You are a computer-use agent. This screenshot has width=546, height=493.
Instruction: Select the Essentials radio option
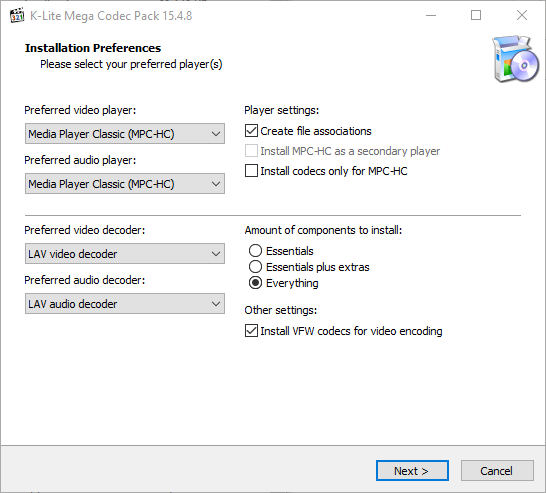255,251
